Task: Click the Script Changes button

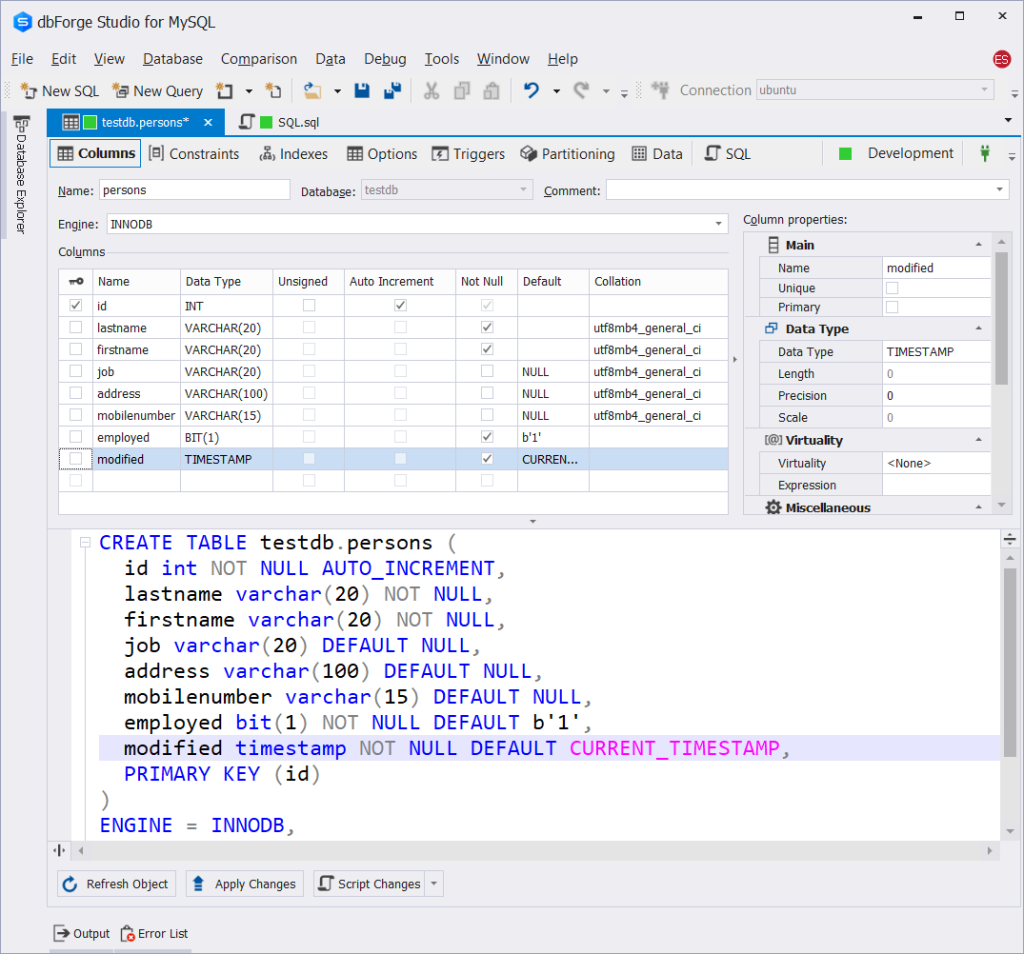Action: click(370, 883)
